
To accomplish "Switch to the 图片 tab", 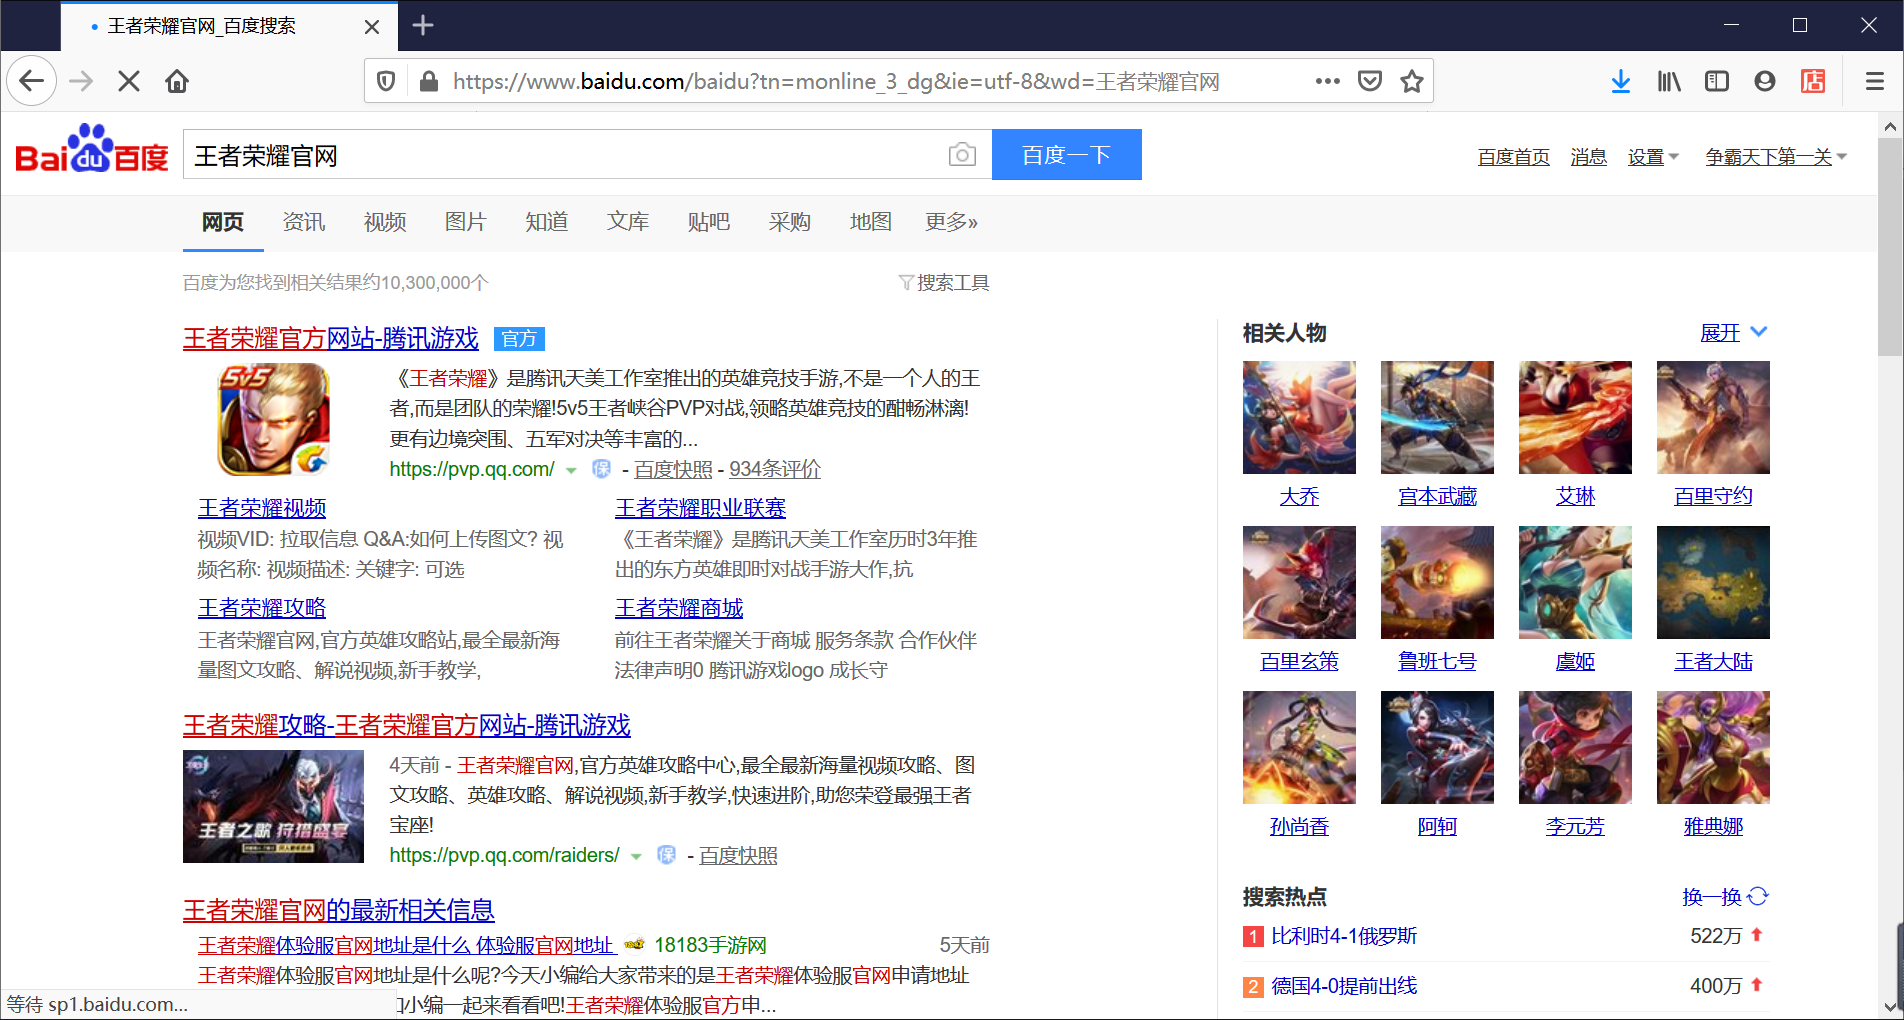I will tap(466, 222).
